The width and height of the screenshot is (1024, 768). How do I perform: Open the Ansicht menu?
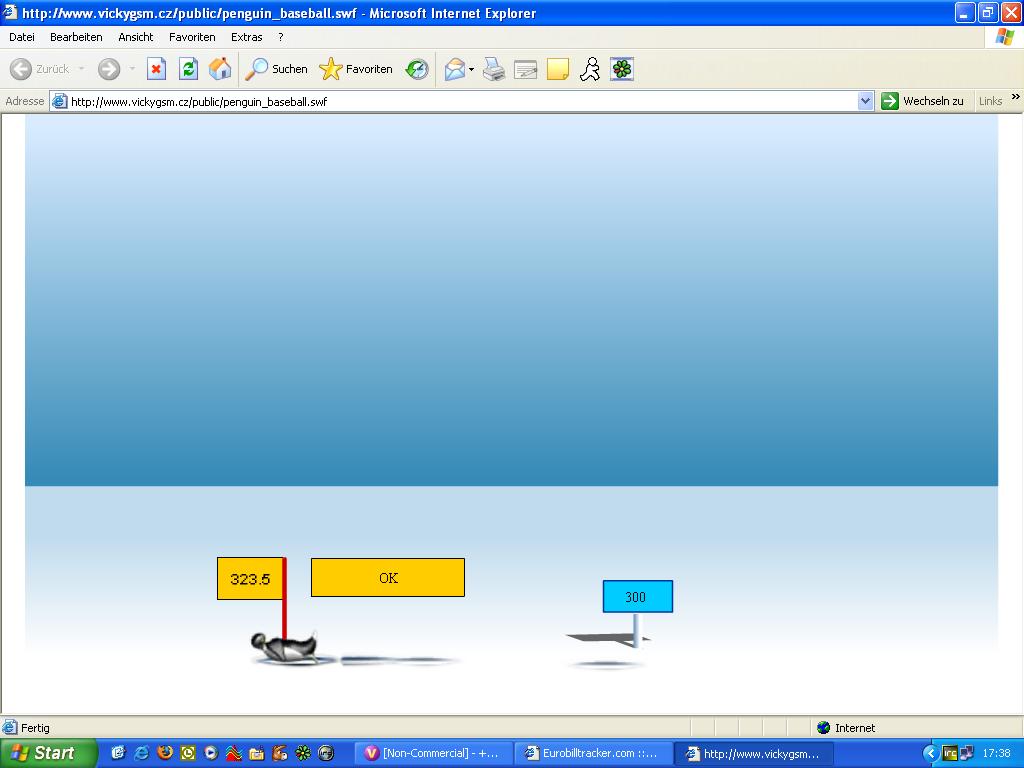click(x=136, y=37)
